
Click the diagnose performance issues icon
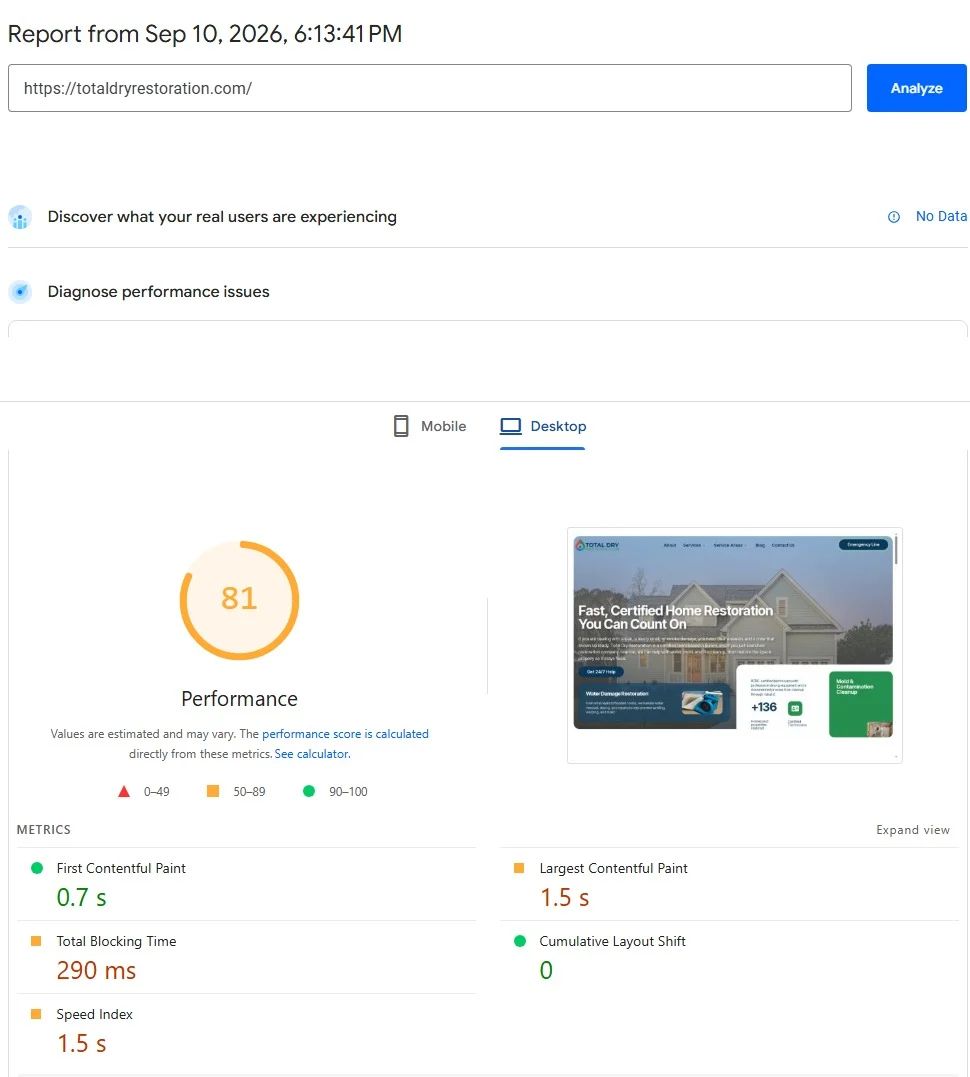(x=21, y=292)
